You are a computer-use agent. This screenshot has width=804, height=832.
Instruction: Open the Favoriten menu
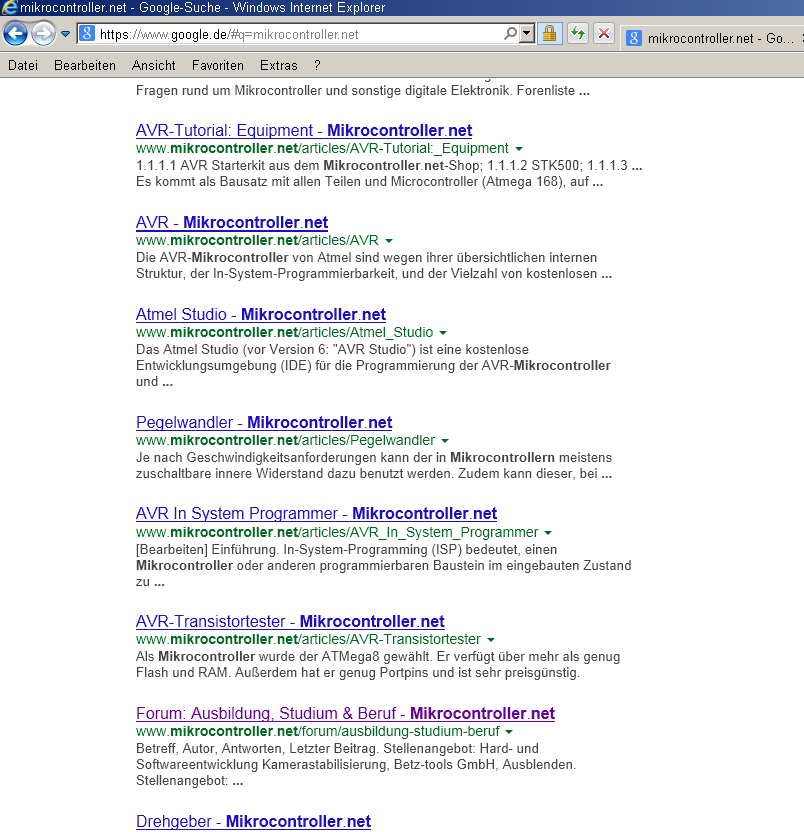[218, 65]
